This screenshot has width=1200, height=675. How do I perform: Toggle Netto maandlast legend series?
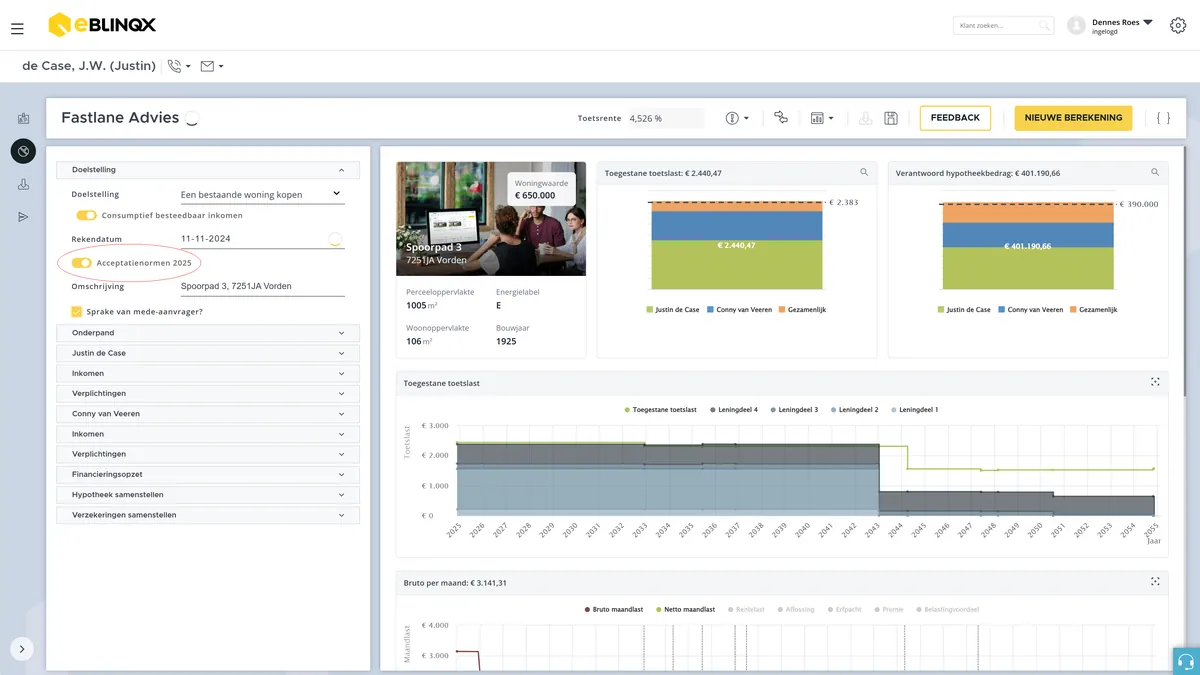coord(685,609)
